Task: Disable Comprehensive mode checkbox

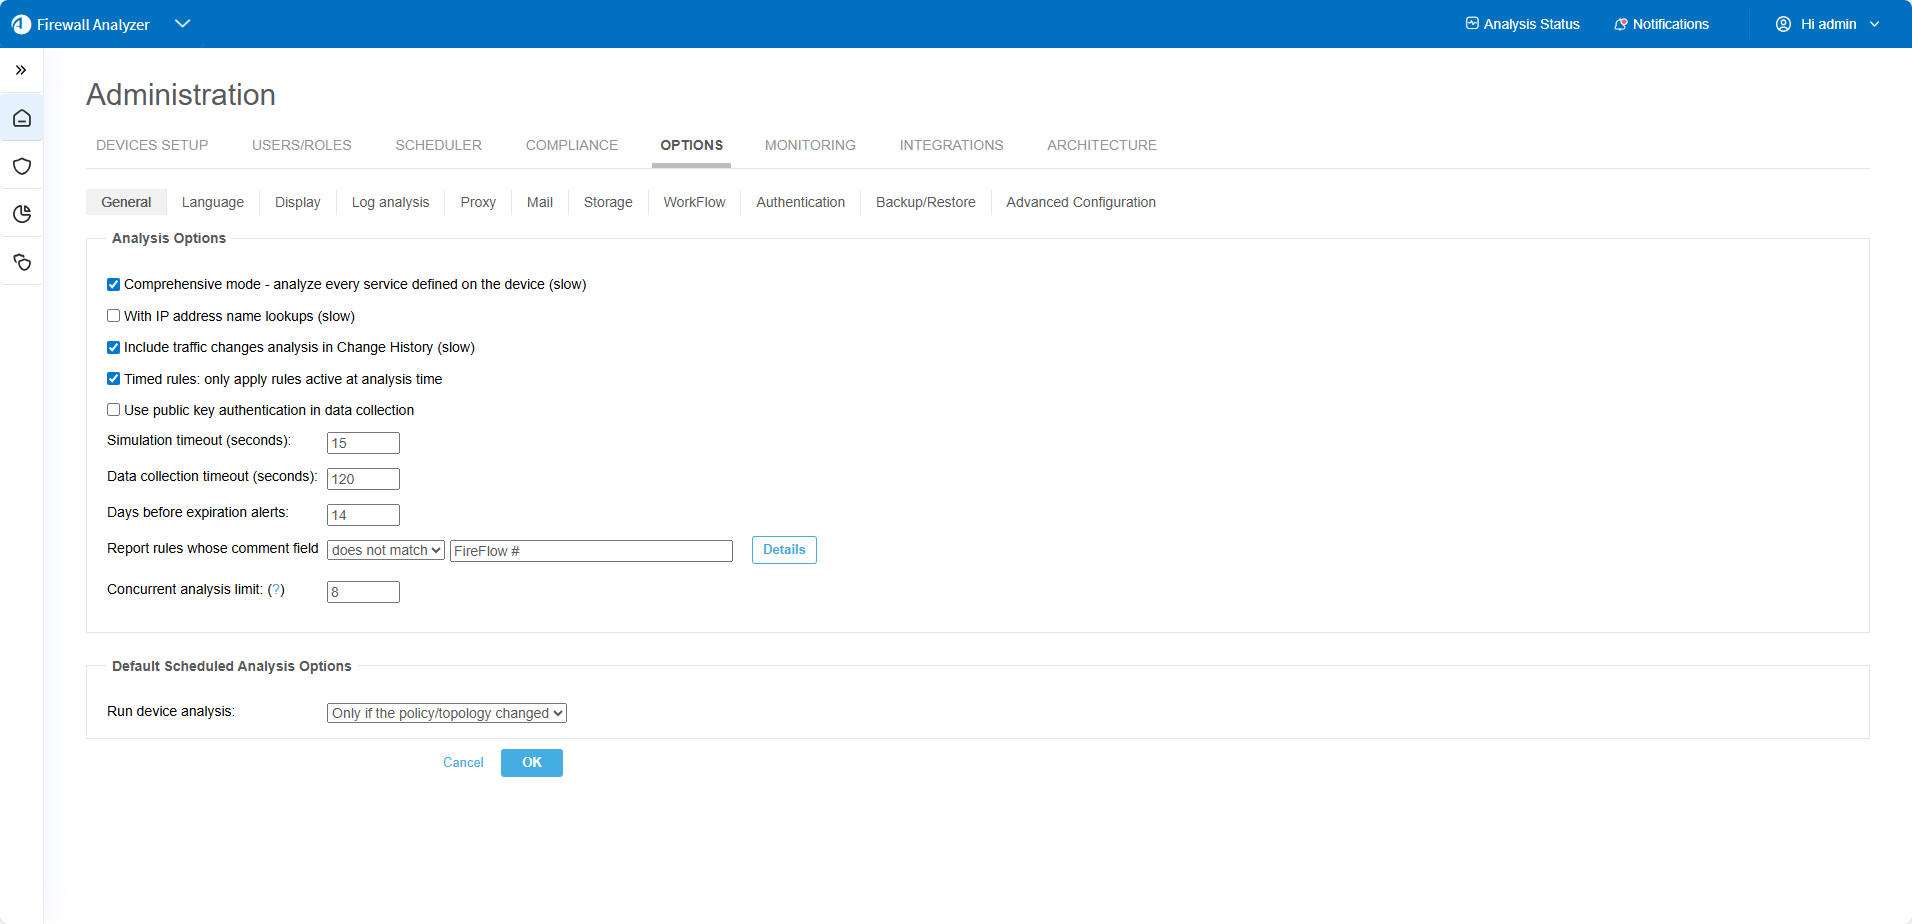Action: pyautogui.click(x=114, y=285)
